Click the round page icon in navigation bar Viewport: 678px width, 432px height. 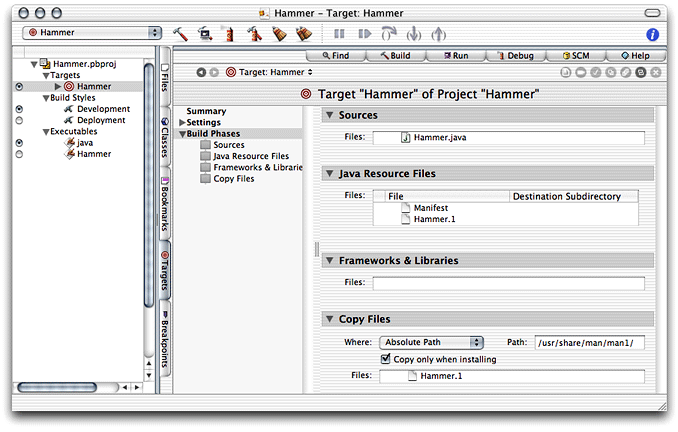(x=566, y=72)
